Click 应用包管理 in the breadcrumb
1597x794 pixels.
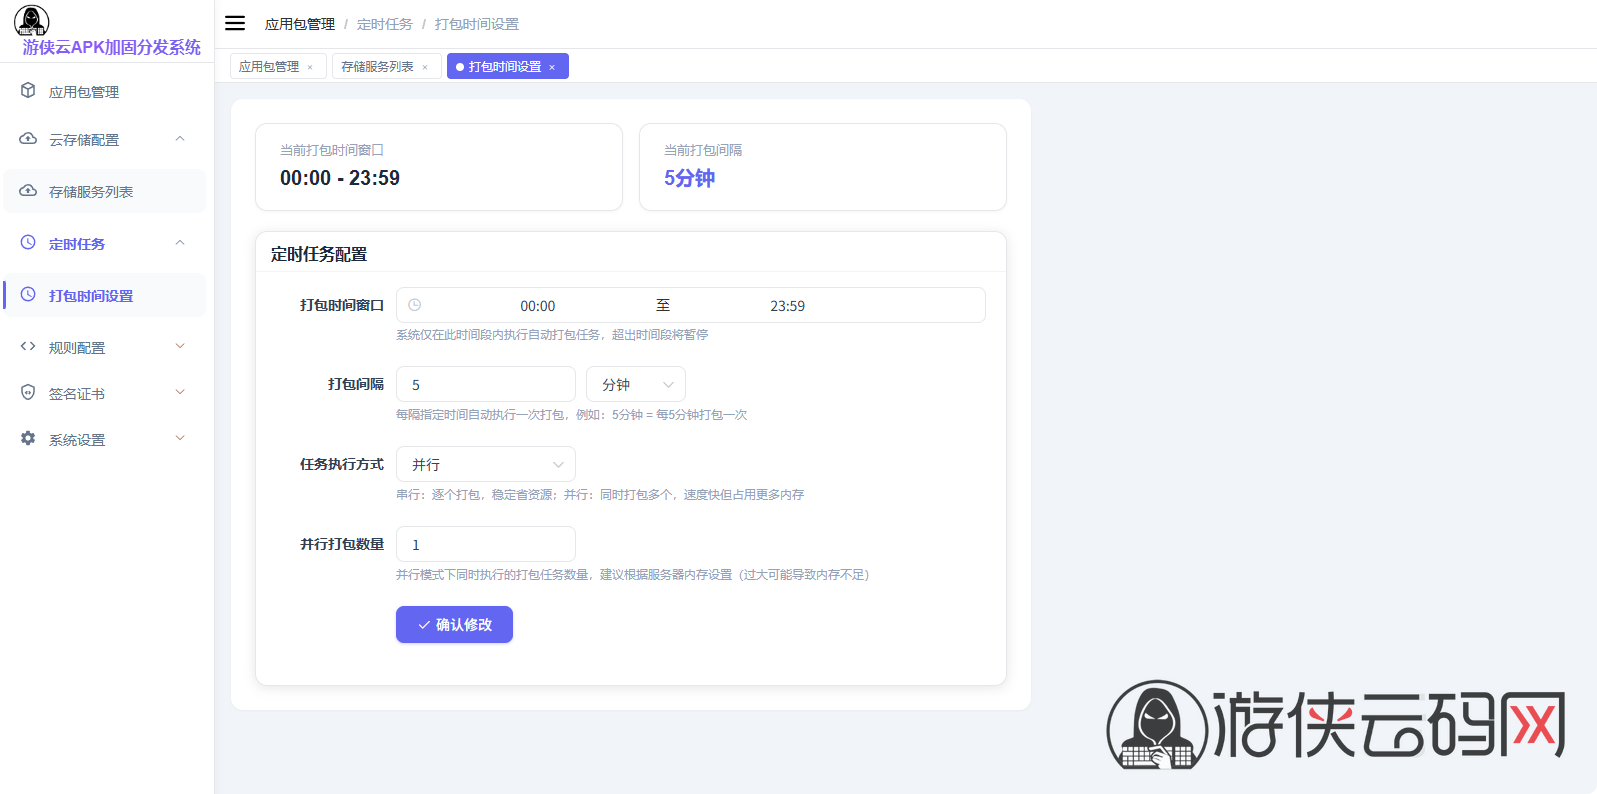pyautogui.click(x=300, y=24)
